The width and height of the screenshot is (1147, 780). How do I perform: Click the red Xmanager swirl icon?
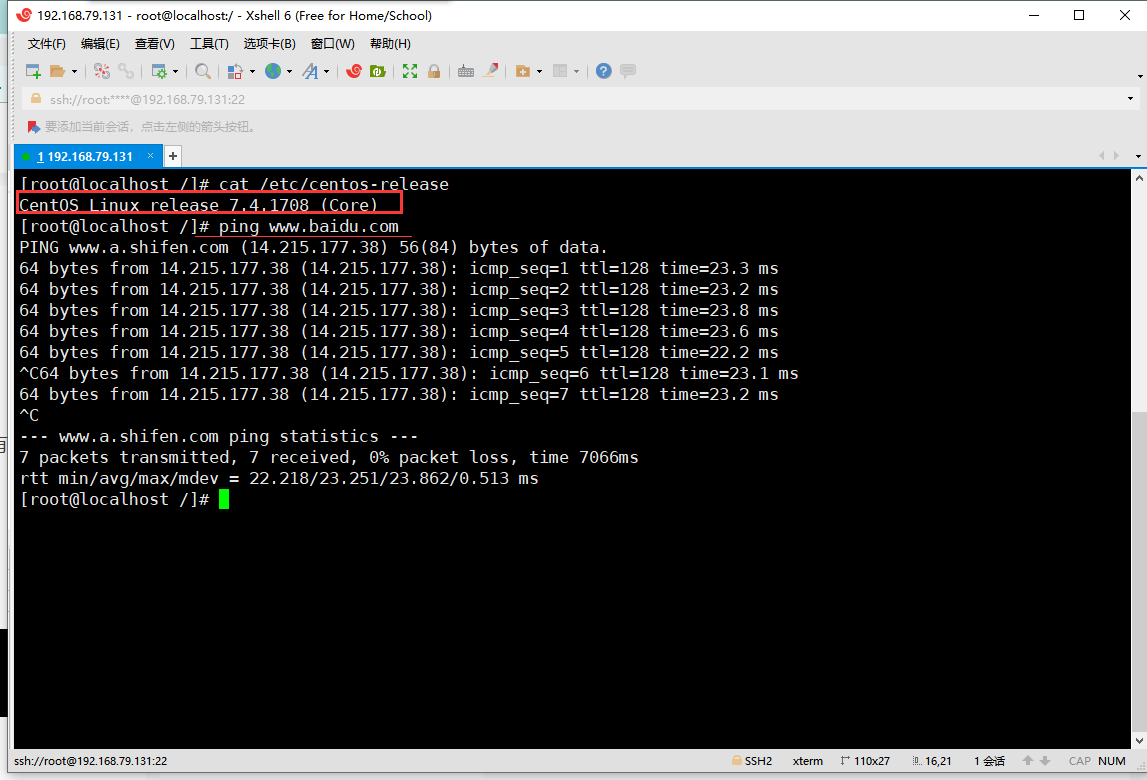pos(353,71)
